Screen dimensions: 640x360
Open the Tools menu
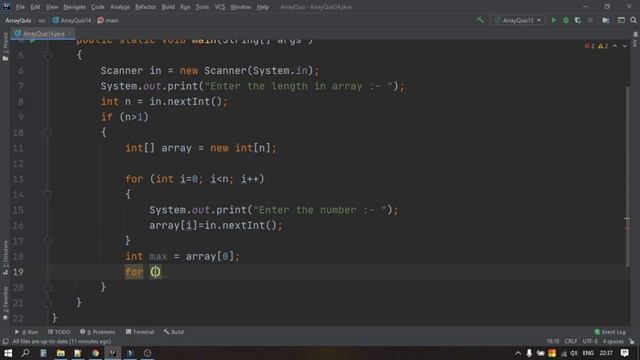pos(202,7)
